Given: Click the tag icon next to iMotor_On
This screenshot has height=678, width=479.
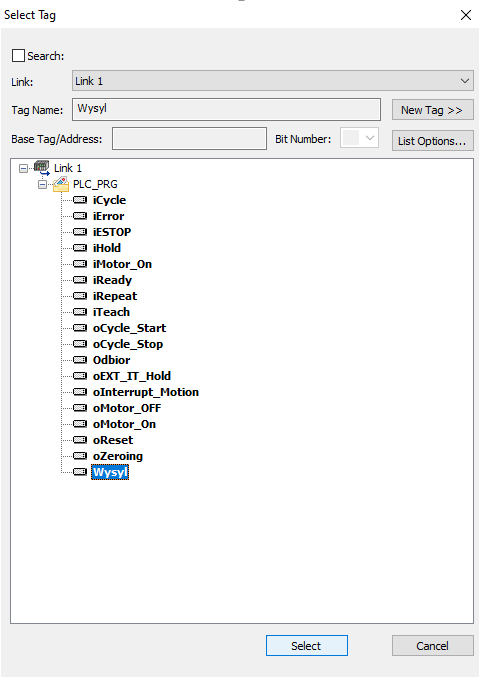Looking at the screenshot, I should pyautogui.click(x=80, y=264).
